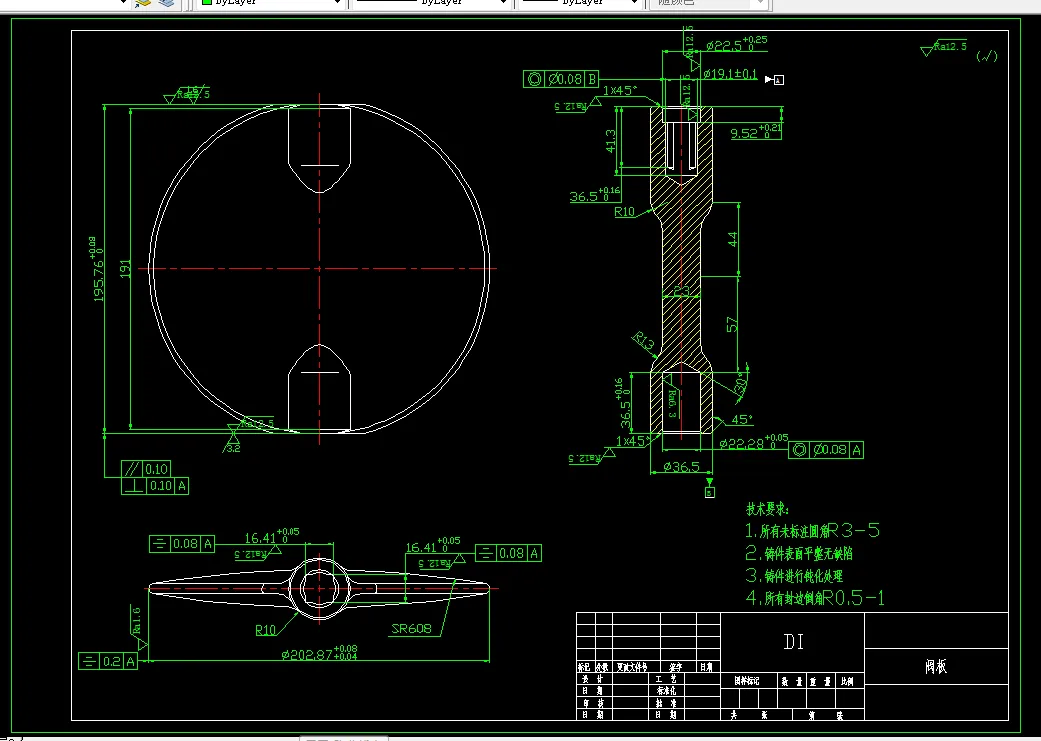Select the concentricity ø0.08 B tolerance frame

[x=561, y=79]
